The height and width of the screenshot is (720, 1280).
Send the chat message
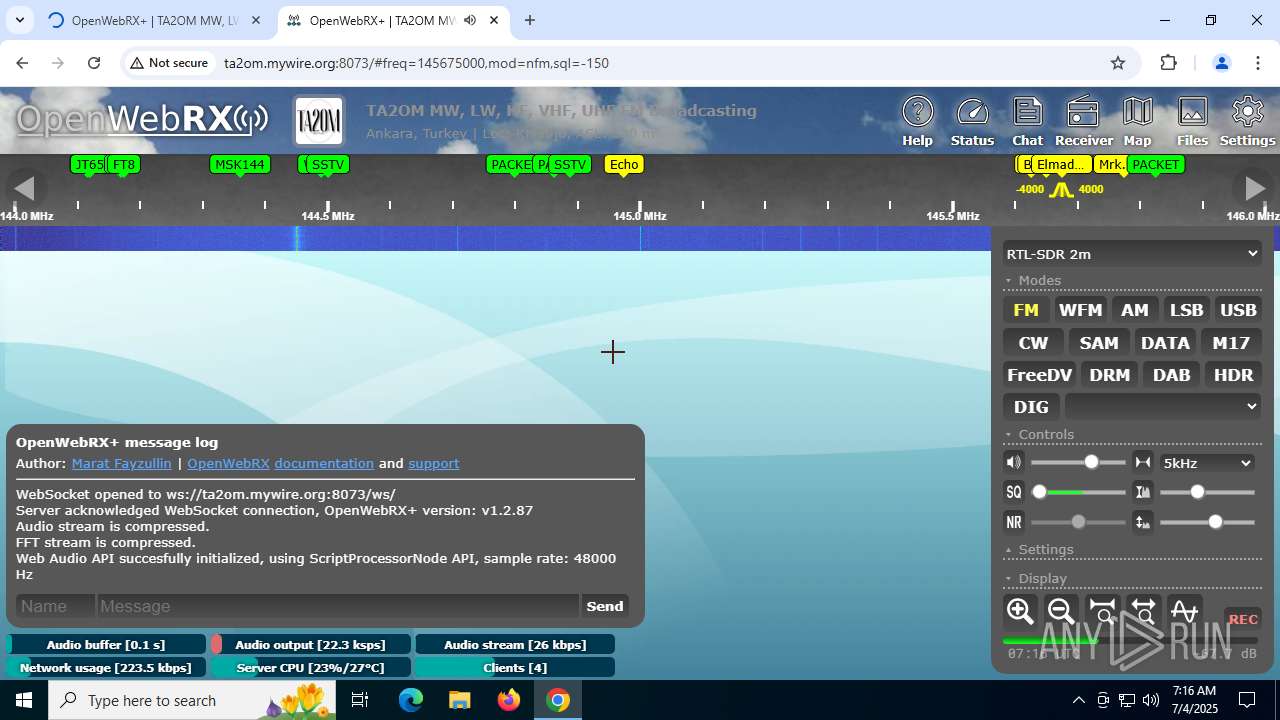click(605, 606)
